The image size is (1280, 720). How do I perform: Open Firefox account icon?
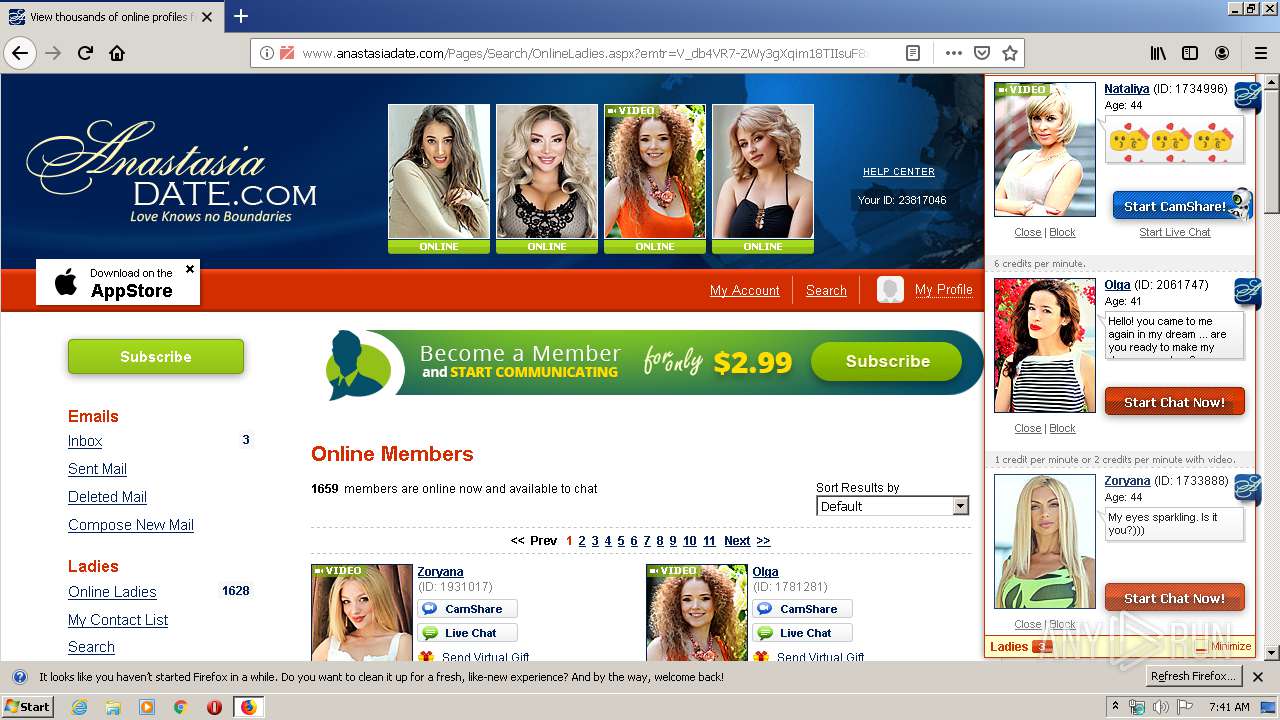(x=1222, y=53)
